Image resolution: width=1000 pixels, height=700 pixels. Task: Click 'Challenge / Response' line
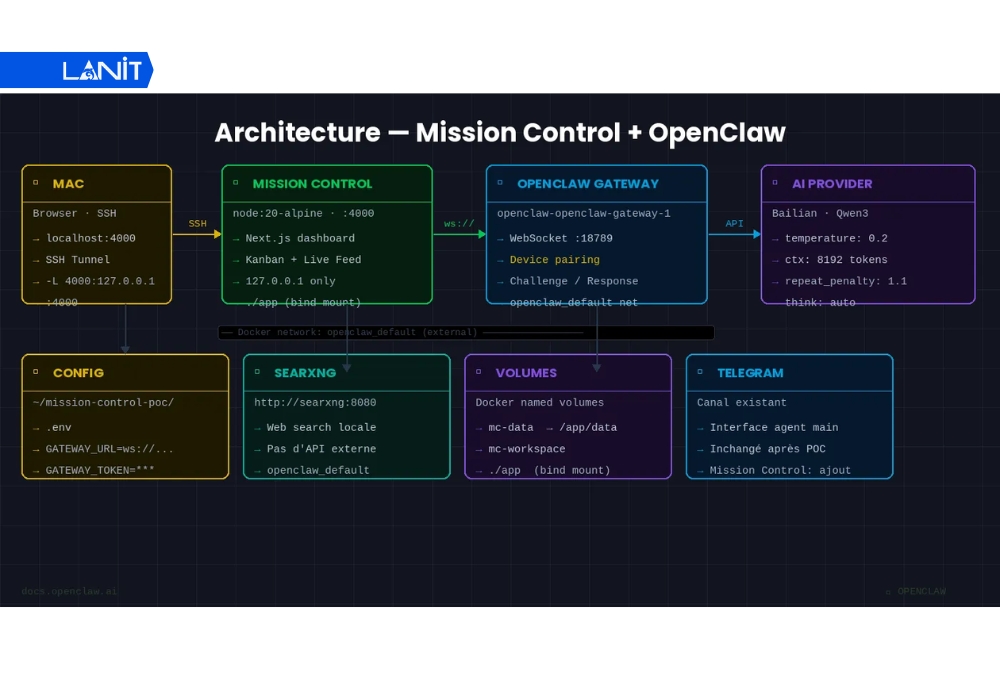click(x=574, y=281)
